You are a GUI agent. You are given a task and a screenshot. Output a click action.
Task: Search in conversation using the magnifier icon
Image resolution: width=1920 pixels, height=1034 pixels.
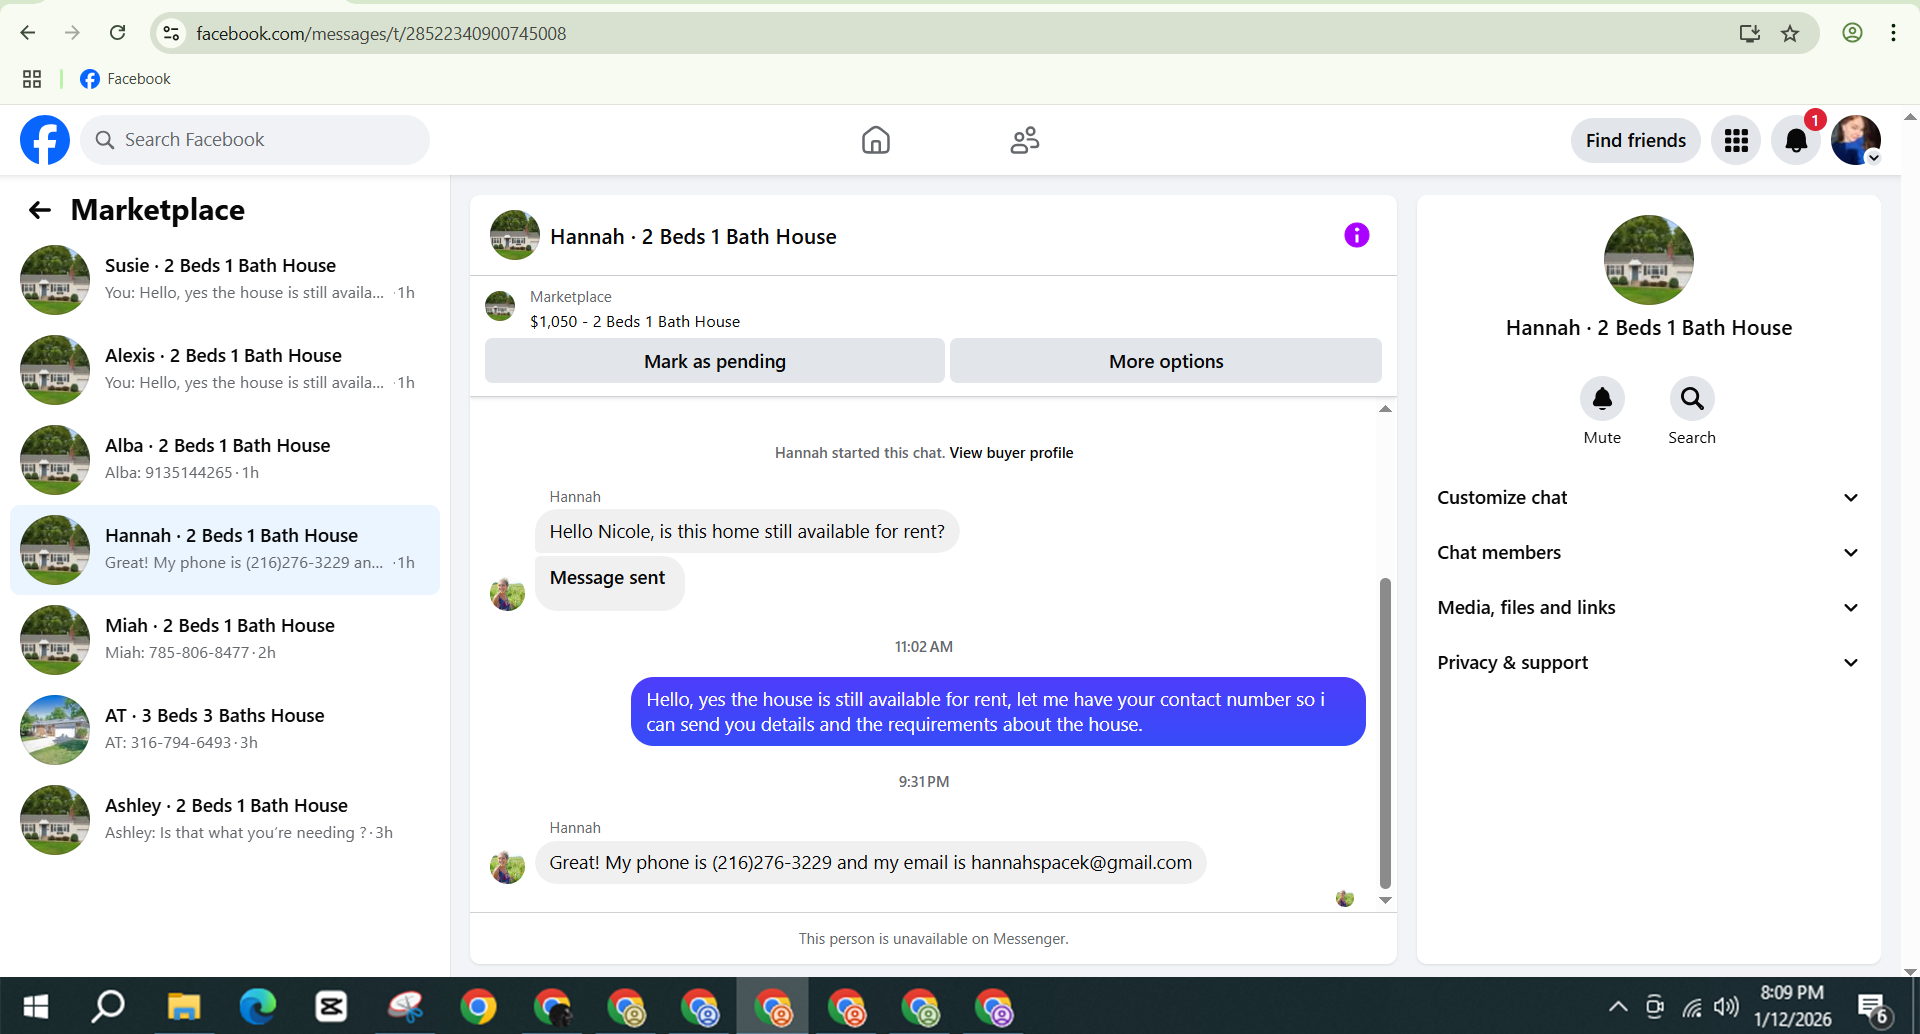(x=1692, y=399)
